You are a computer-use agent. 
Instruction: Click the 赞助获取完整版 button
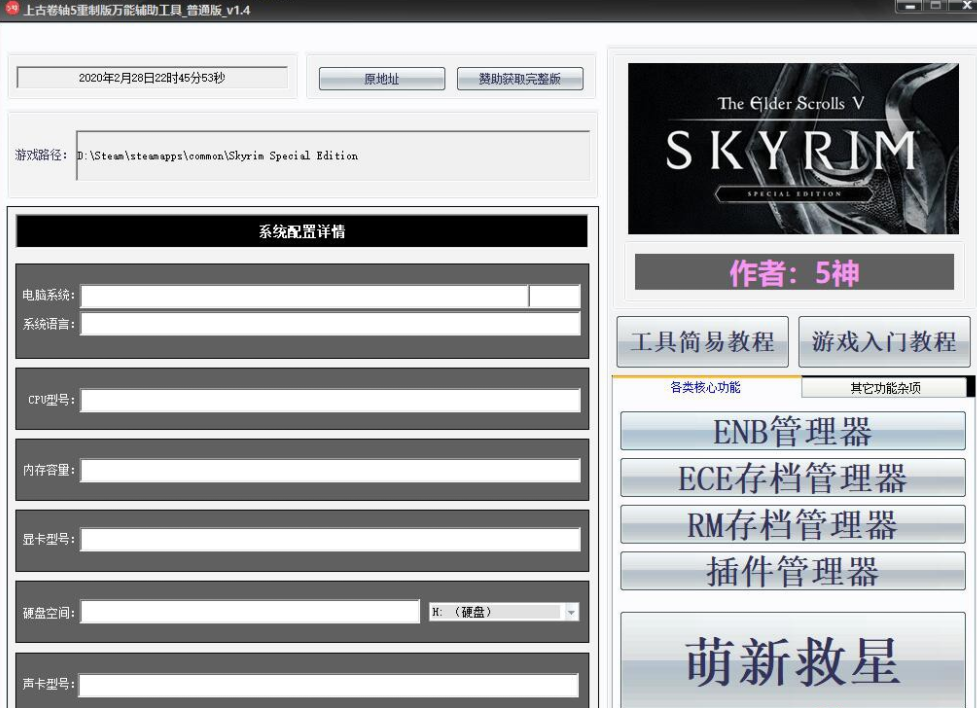520,79
